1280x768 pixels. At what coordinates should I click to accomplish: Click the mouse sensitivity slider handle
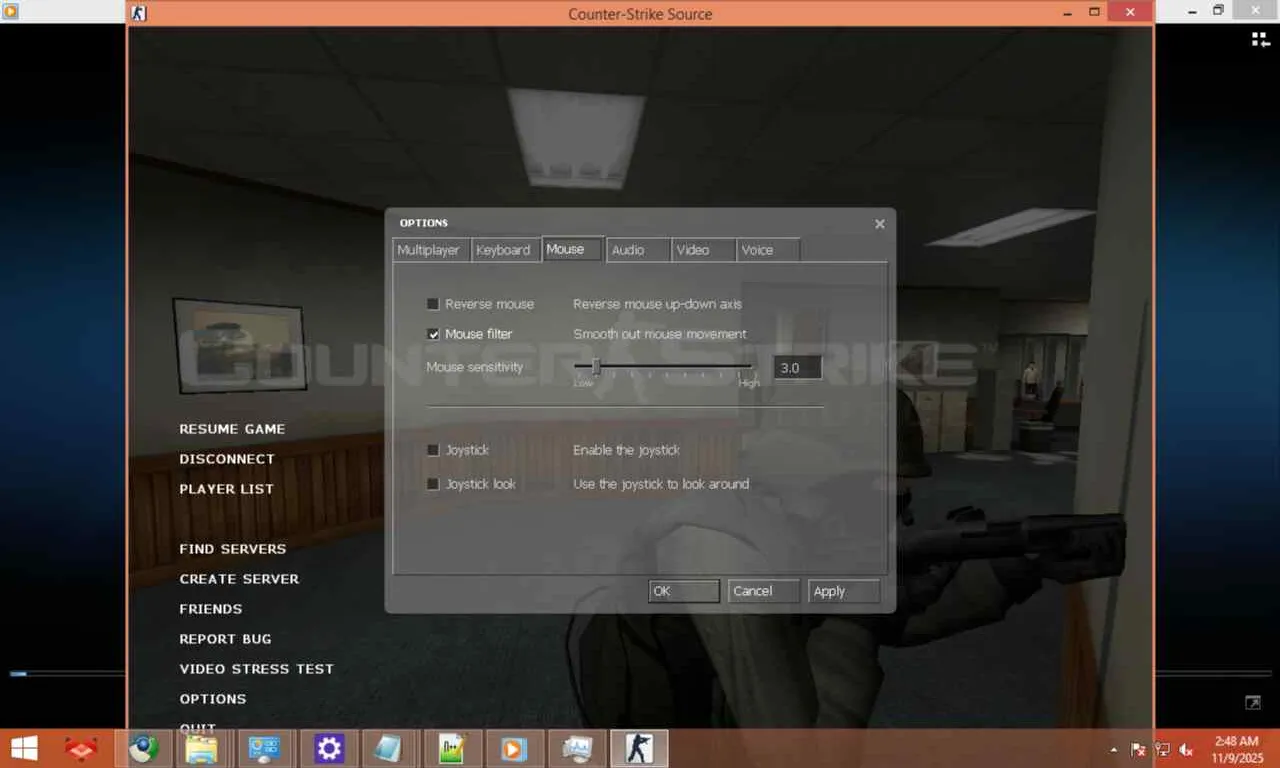pos(596,367)
